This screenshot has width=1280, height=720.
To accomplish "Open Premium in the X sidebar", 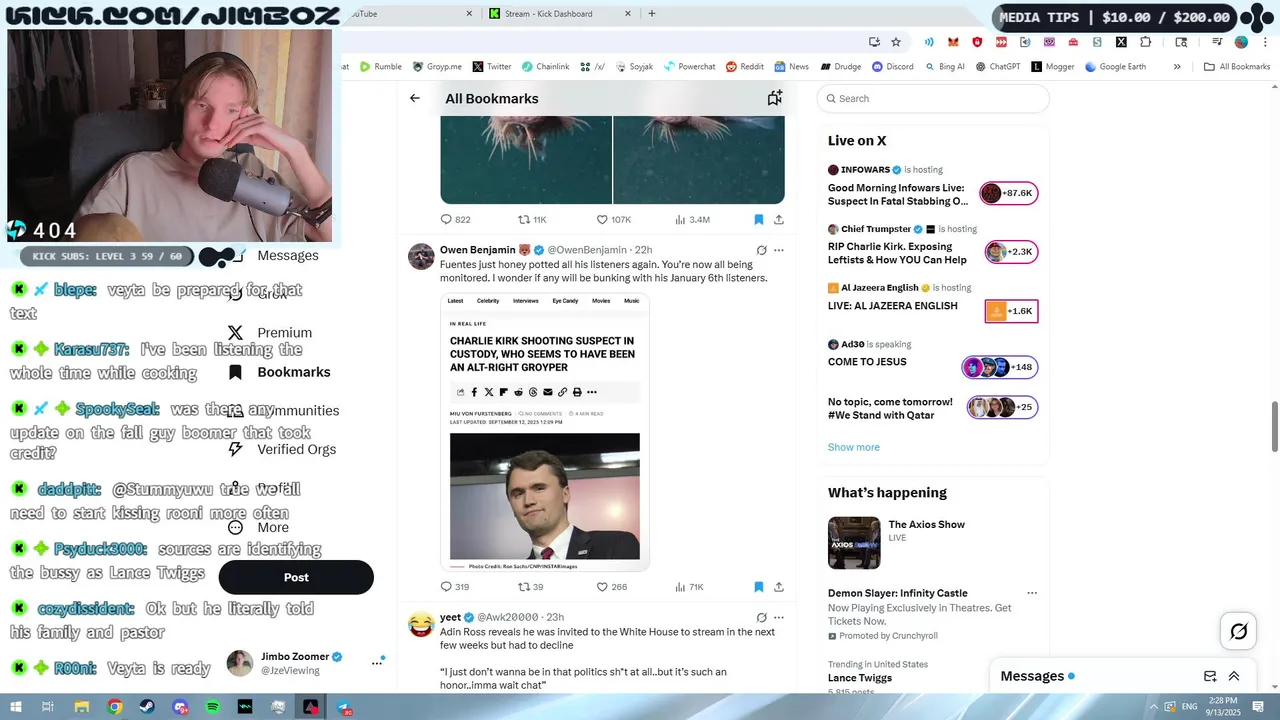I will click(x=271, y=333).
